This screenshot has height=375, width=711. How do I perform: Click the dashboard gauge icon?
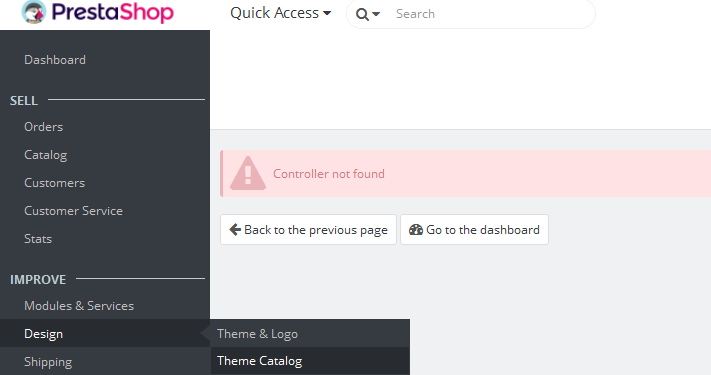tap(416, 229)
